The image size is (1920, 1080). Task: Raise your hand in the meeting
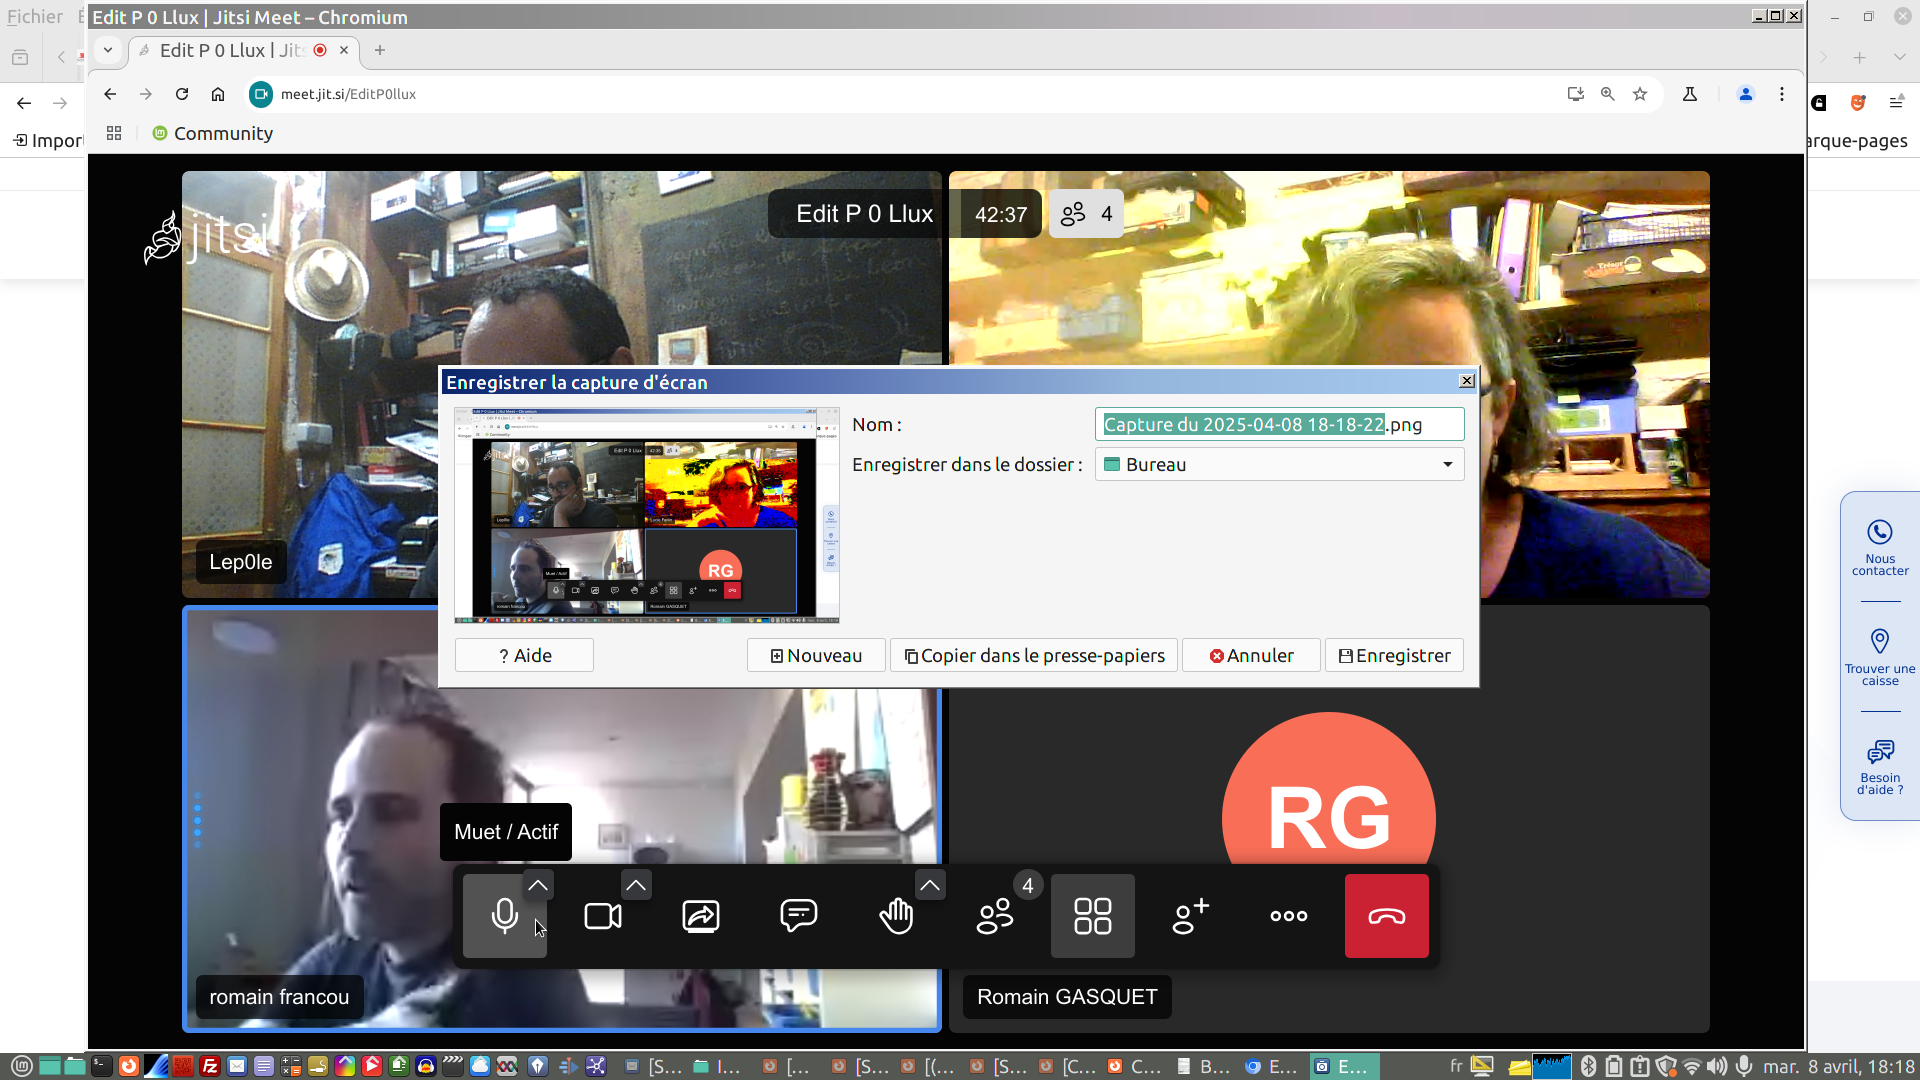point(896,916)
